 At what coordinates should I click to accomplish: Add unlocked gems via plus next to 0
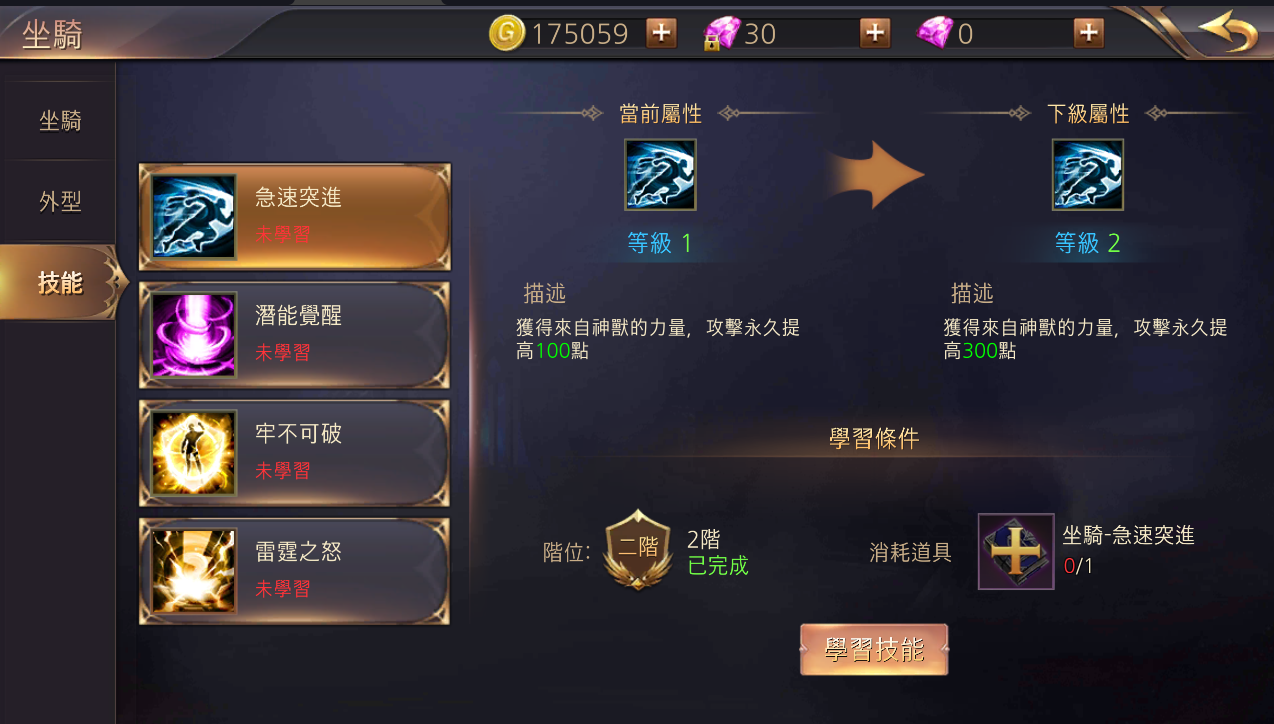(x=1089, y=33)
